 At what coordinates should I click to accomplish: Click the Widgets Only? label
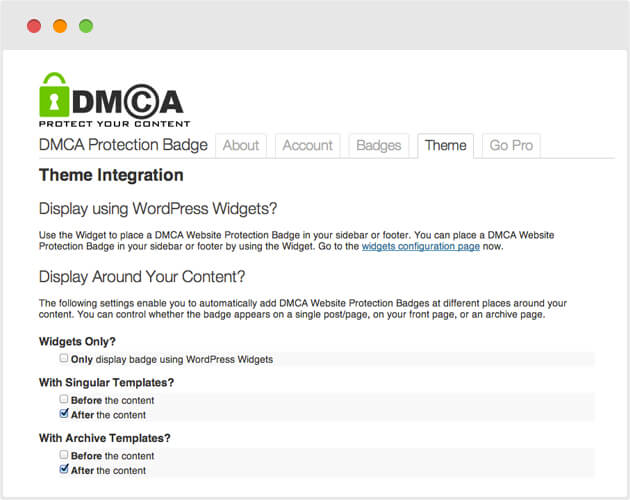point(77,342)
